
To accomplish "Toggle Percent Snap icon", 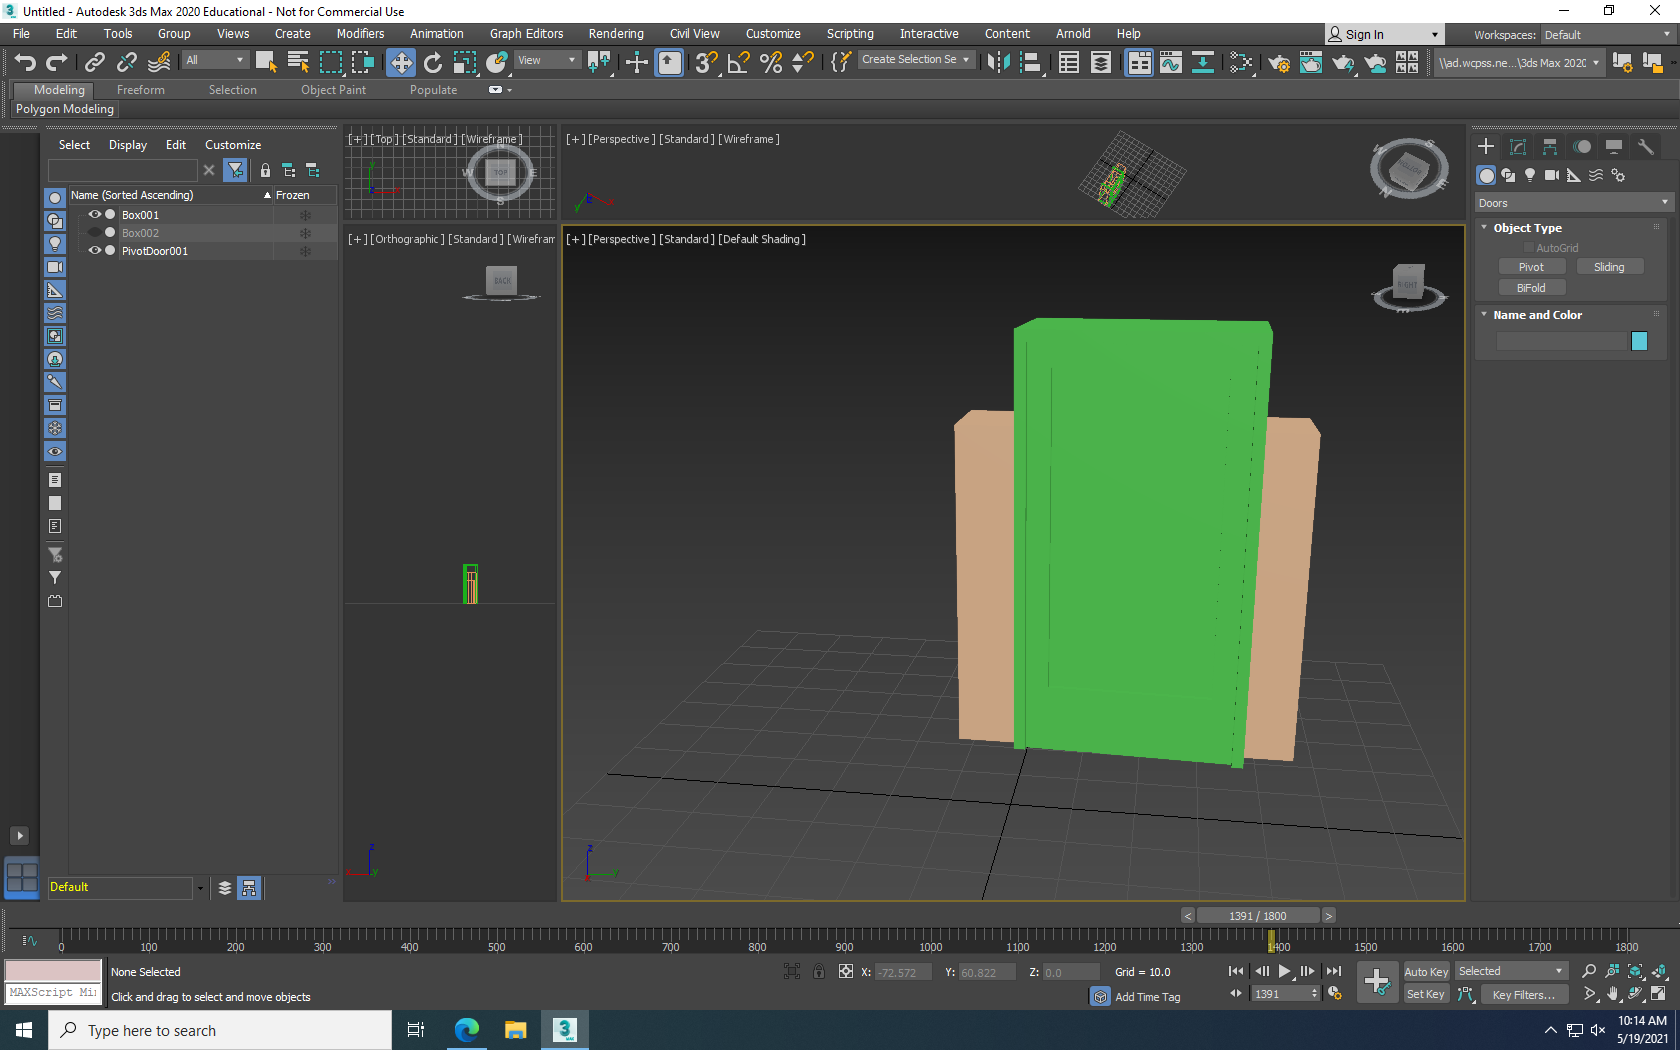I will coord(771,63).
